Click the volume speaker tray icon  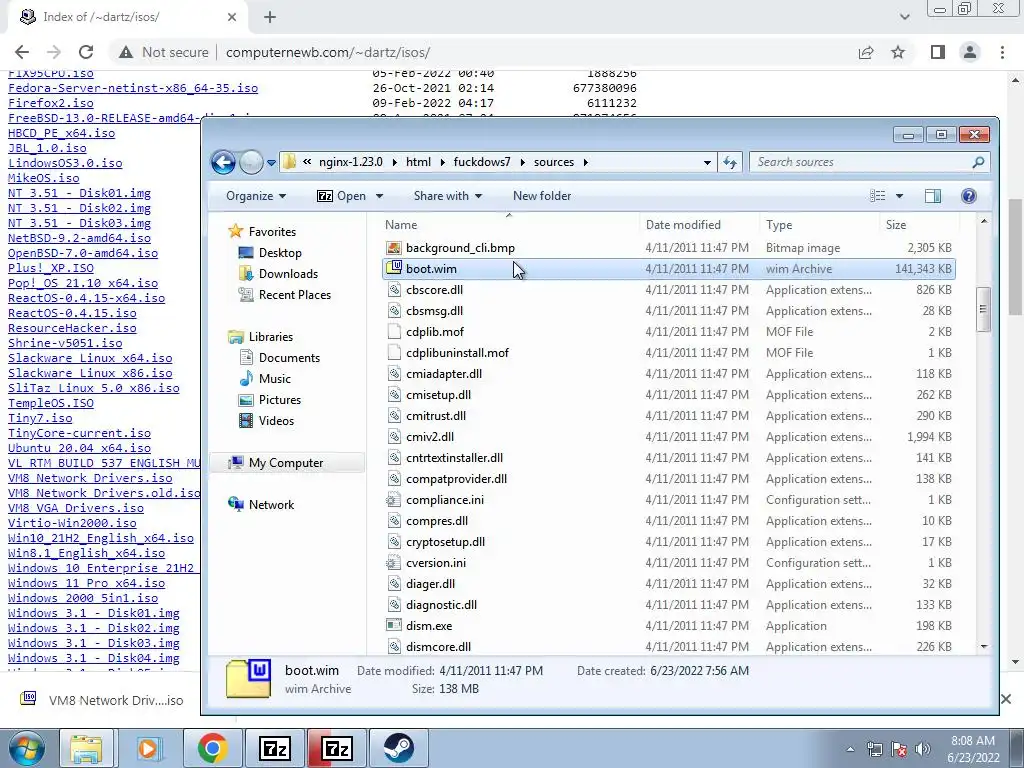point(923,749)
